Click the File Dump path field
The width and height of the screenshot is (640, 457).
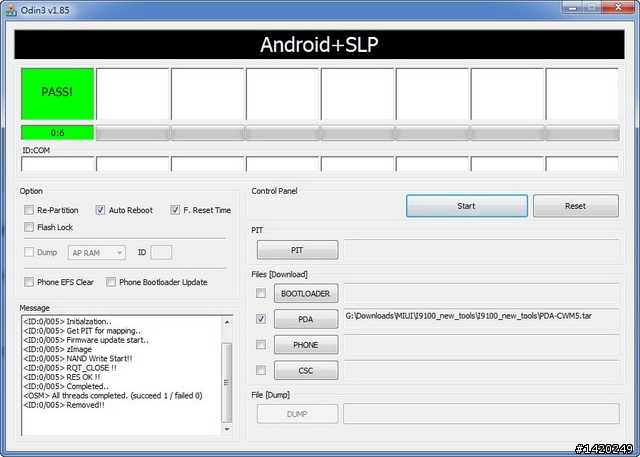click(481, 414)
